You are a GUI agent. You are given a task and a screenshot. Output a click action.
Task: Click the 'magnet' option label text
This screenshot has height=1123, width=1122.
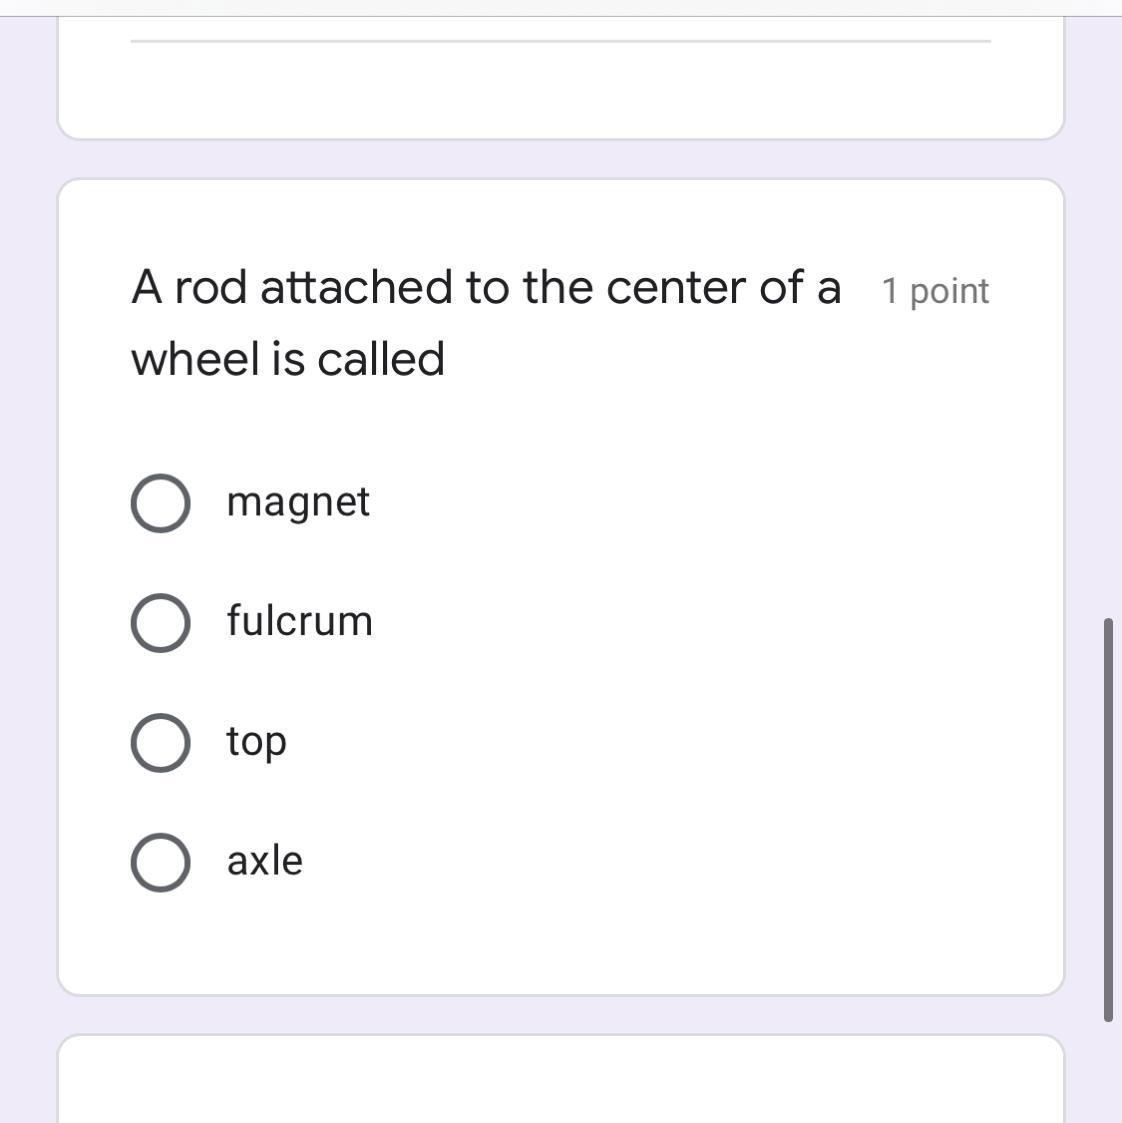click(298, 502)
